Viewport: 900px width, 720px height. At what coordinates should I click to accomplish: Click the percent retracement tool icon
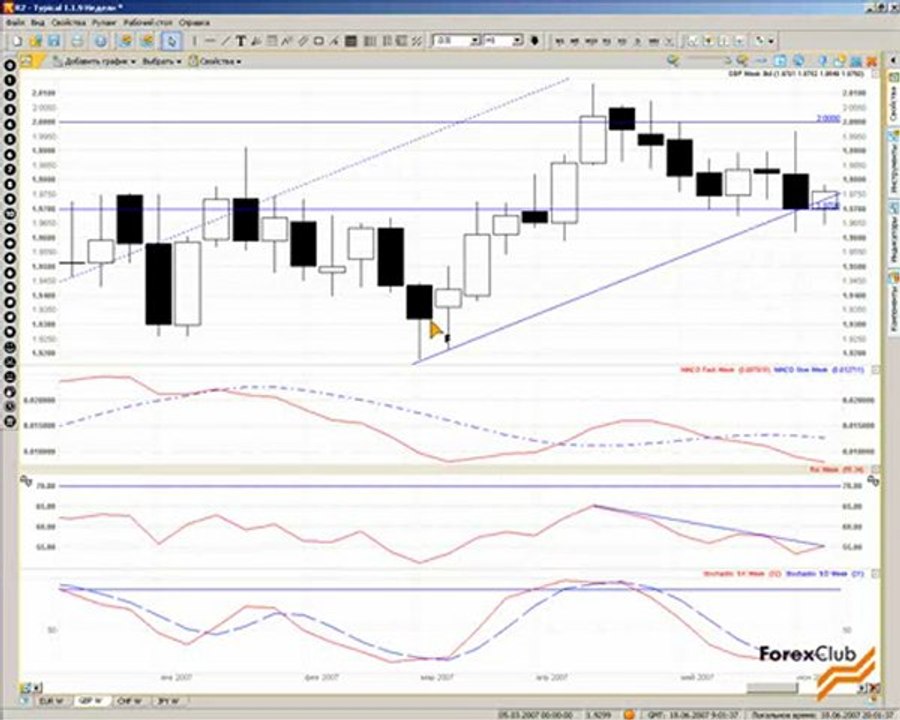pos(417,41)
